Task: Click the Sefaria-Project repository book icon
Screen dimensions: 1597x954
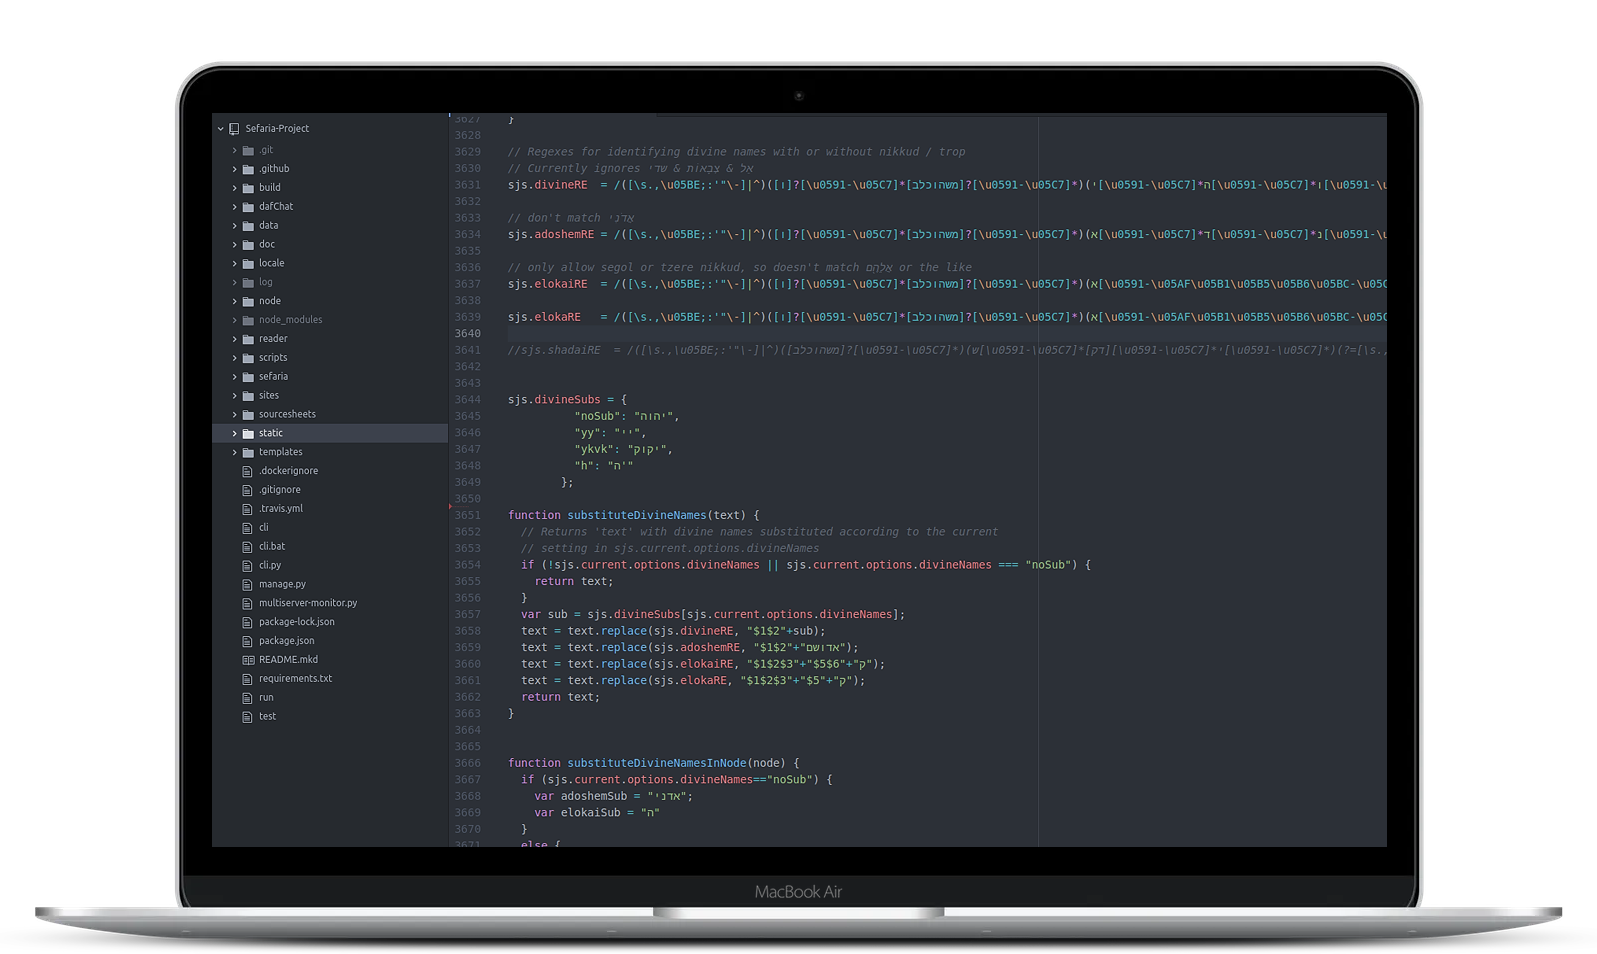Action: 234,129
